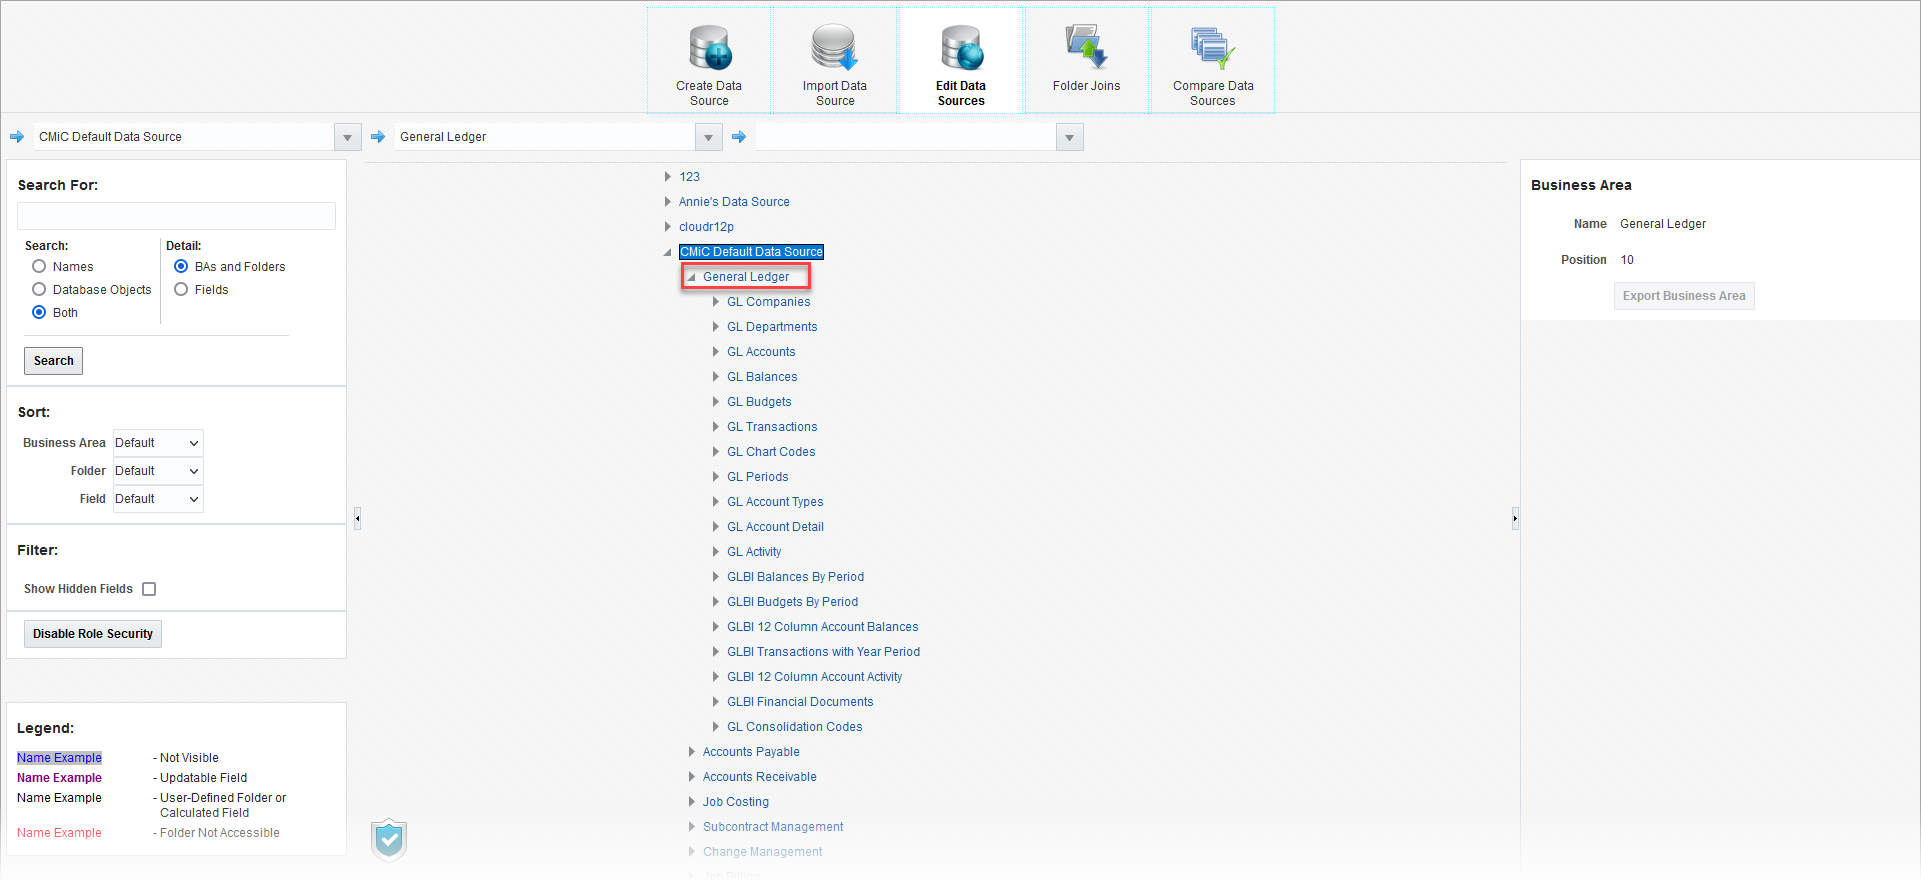Viewport: 1921px width, 881px height.
Task: Select GL Account Detail folder
Action: [x=776, y=527]
